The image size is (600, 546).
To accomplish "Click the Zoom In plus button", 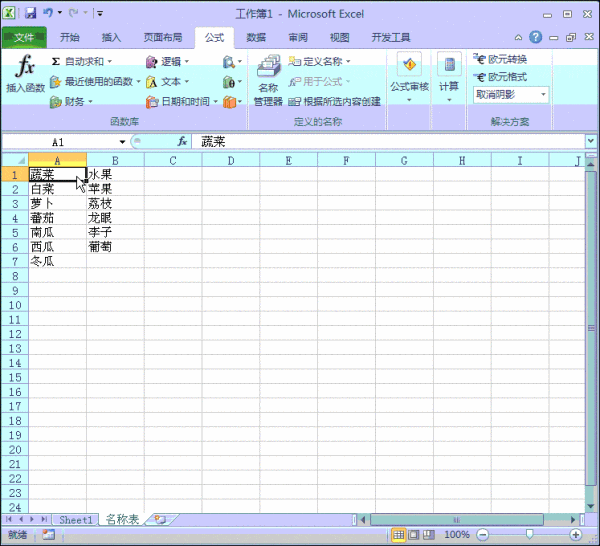I will (x=576, y=535).
